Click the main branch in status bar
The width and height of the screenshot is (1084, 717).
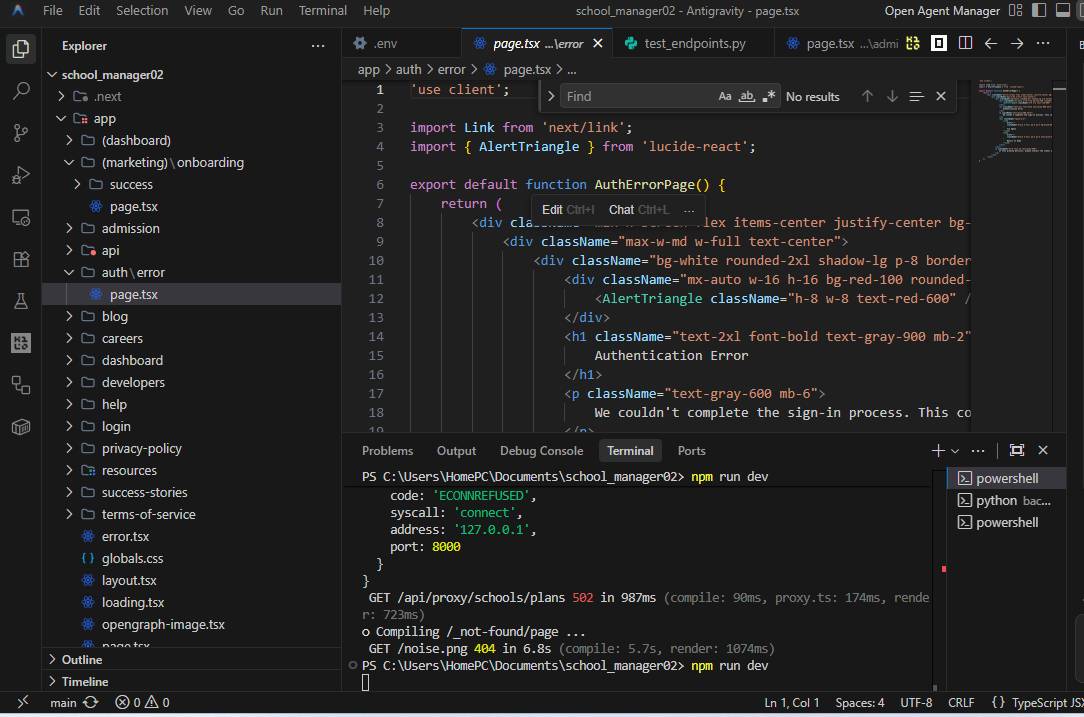pyautogui.click(x=63, y=702)
